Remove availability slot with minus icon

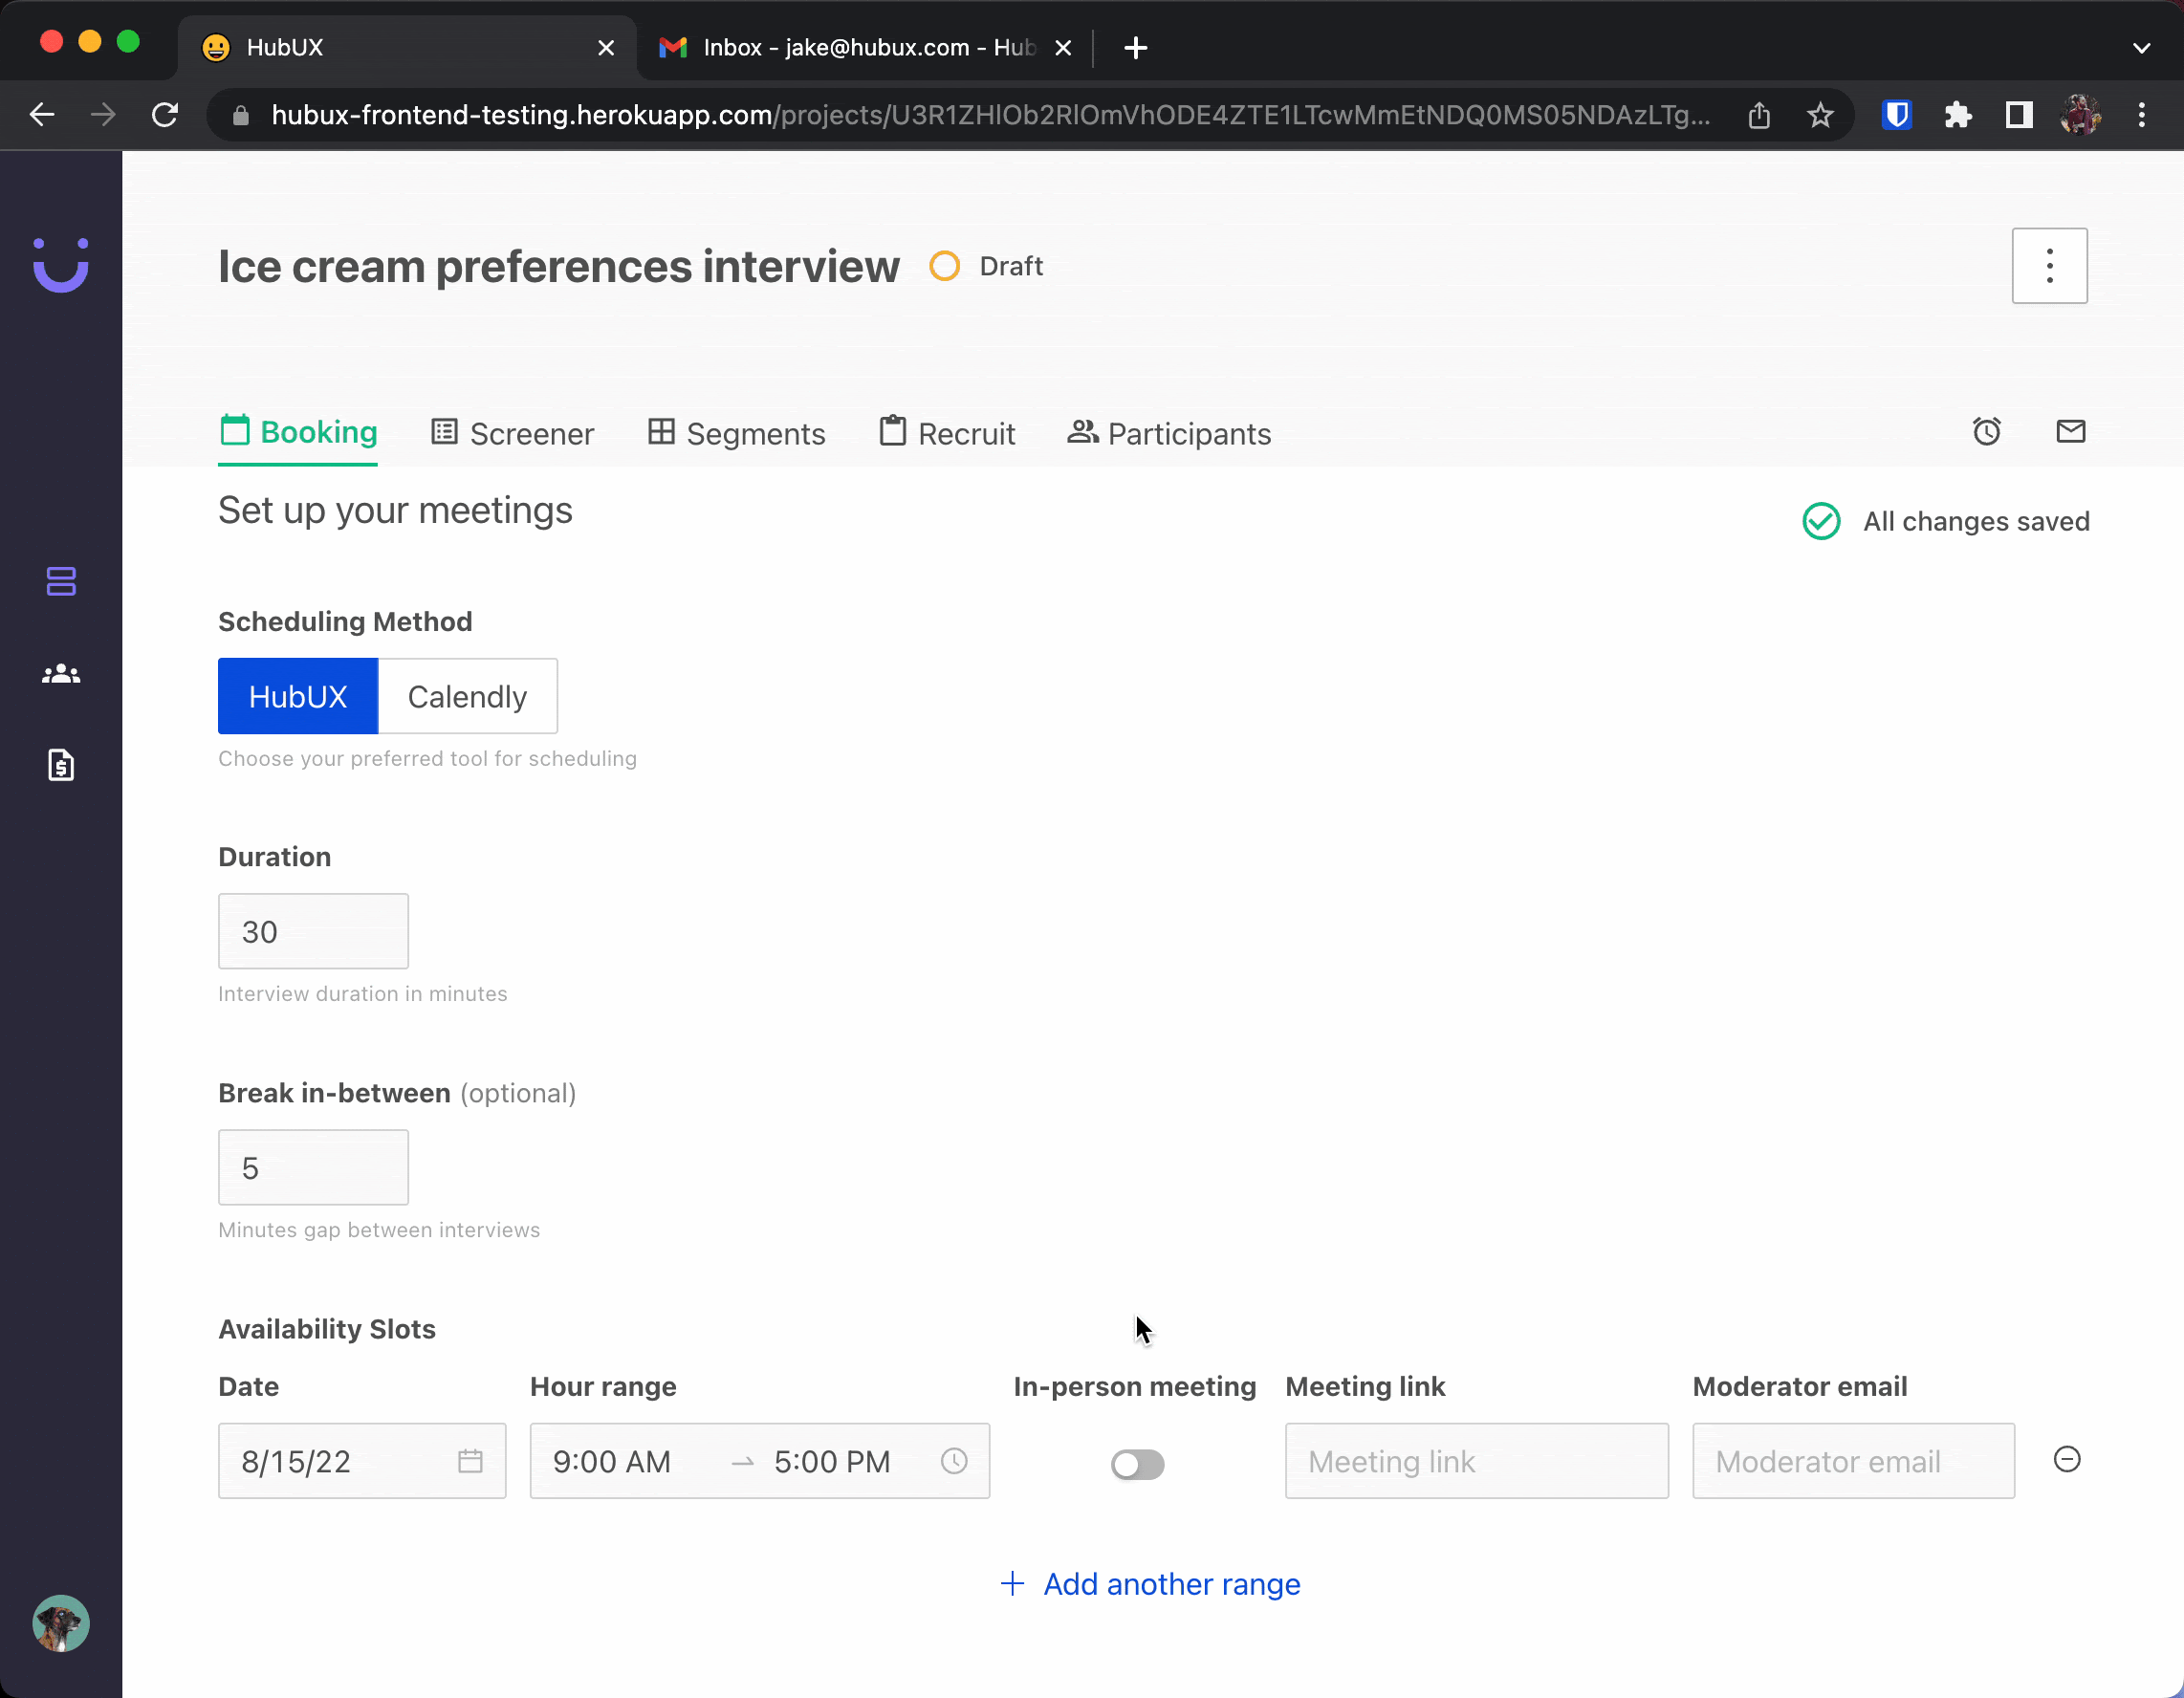click(x=2066, y=1459)
